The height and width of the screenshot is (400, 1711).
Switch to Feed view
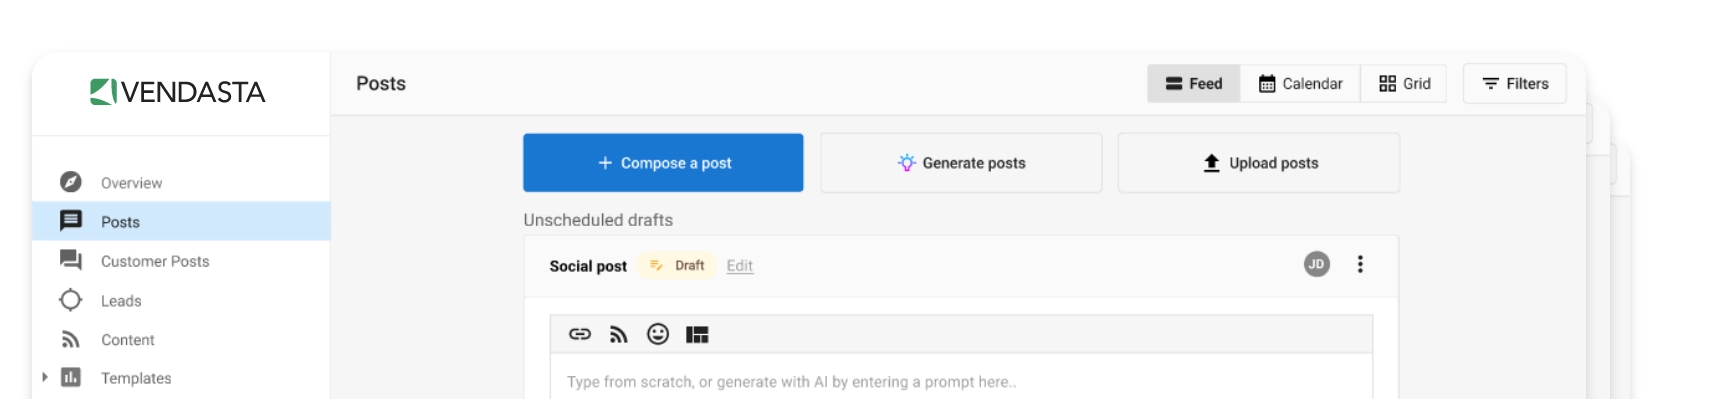point(1194,84)
